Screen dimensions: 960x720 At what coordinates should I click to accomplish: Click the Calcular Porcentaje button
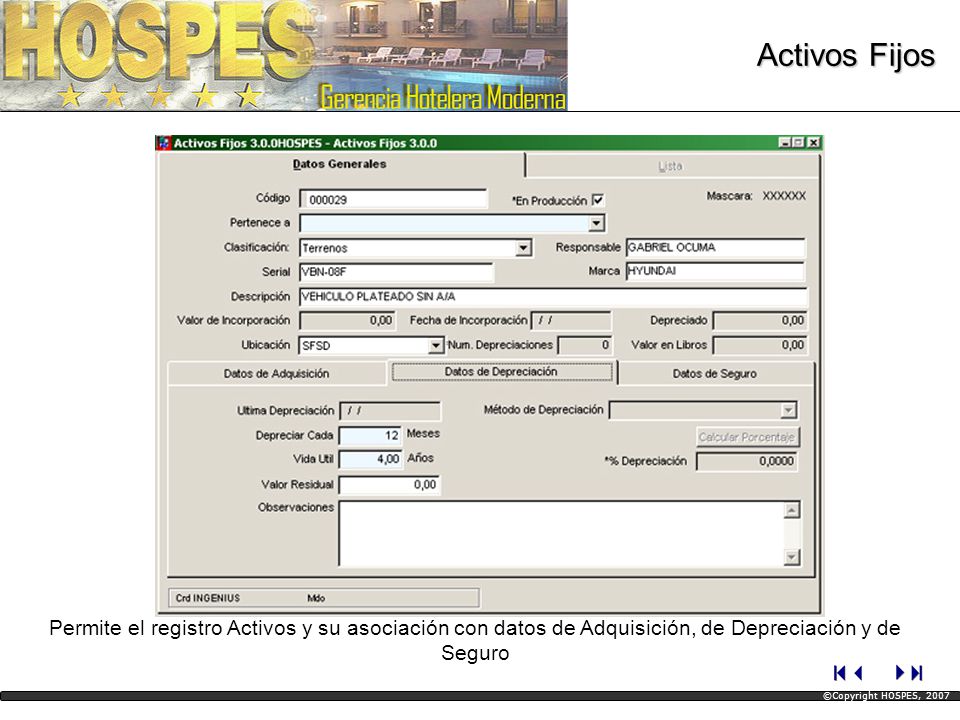click(747, 437)
